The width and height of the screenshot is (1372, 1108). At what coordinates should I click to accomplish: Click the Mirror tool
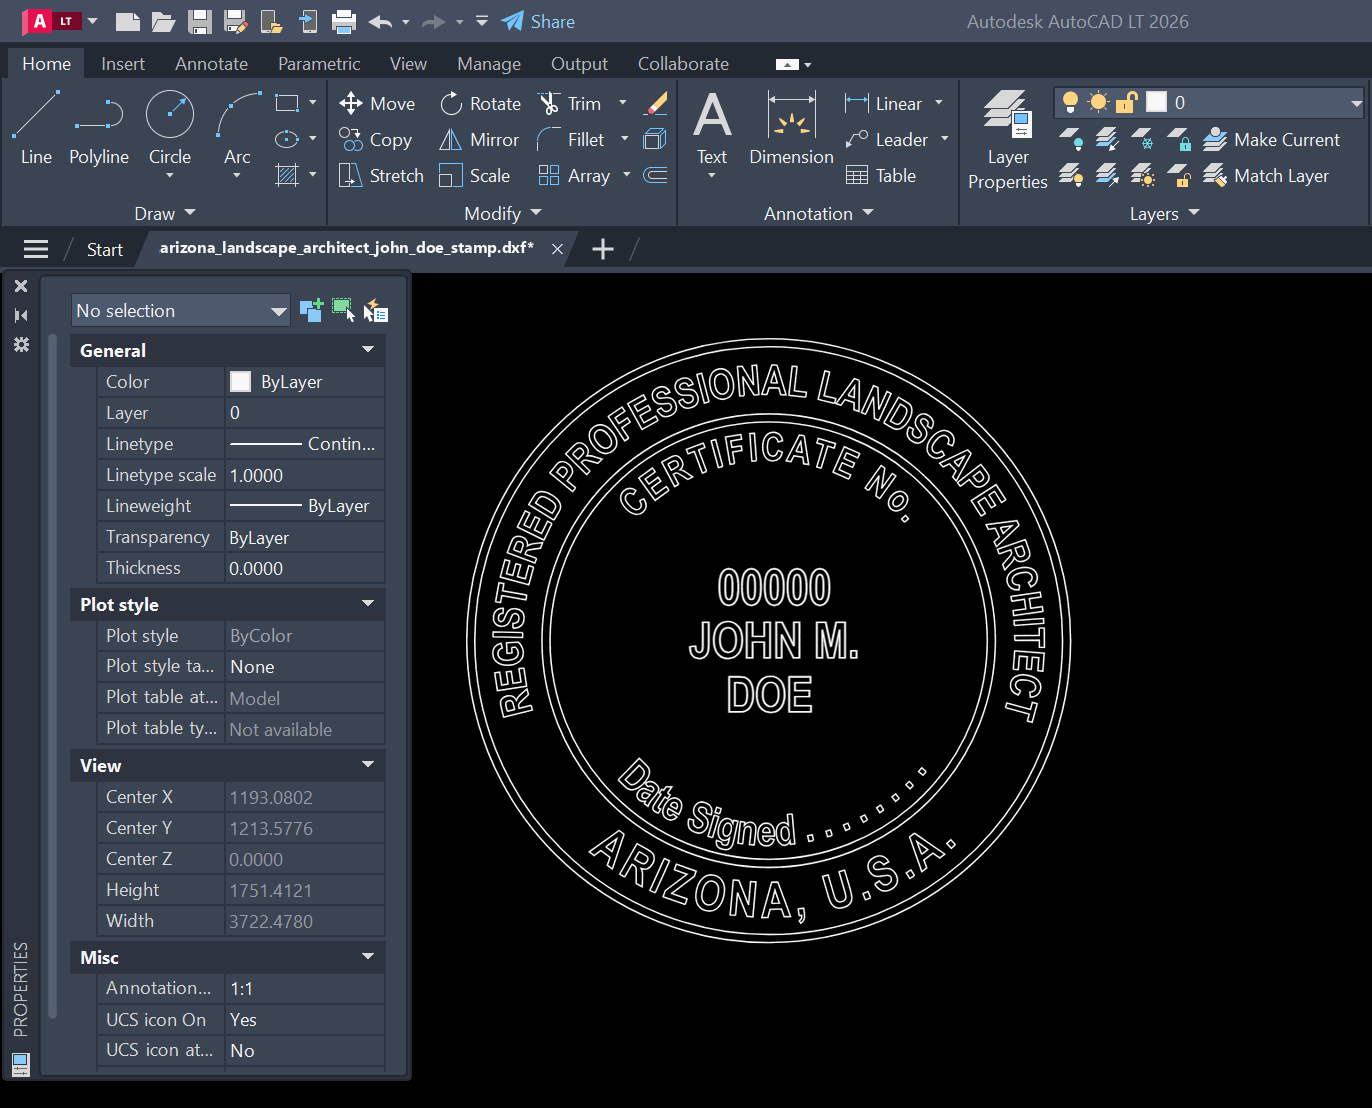(x=479, y=140)
